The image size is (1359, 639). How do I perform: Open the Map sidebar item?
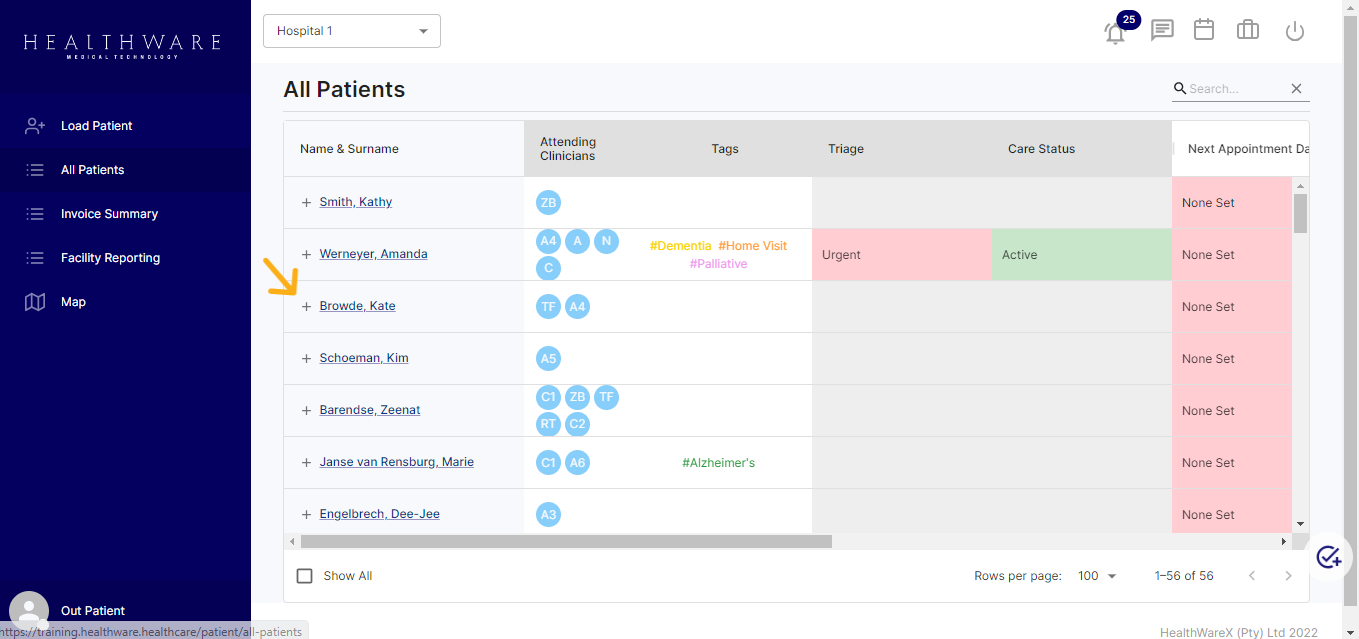[73, 302]
